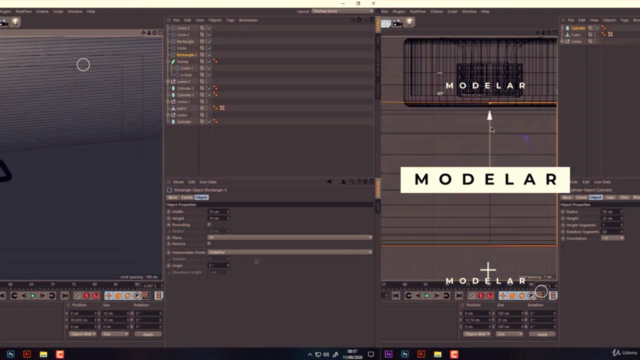
Task: Click the Object Manager search icon
Action: tap(353, 20)
